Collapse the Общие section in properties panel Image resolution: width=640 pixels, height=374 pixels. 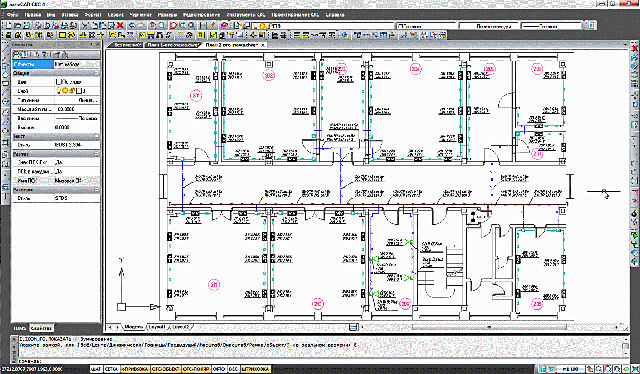97,73
